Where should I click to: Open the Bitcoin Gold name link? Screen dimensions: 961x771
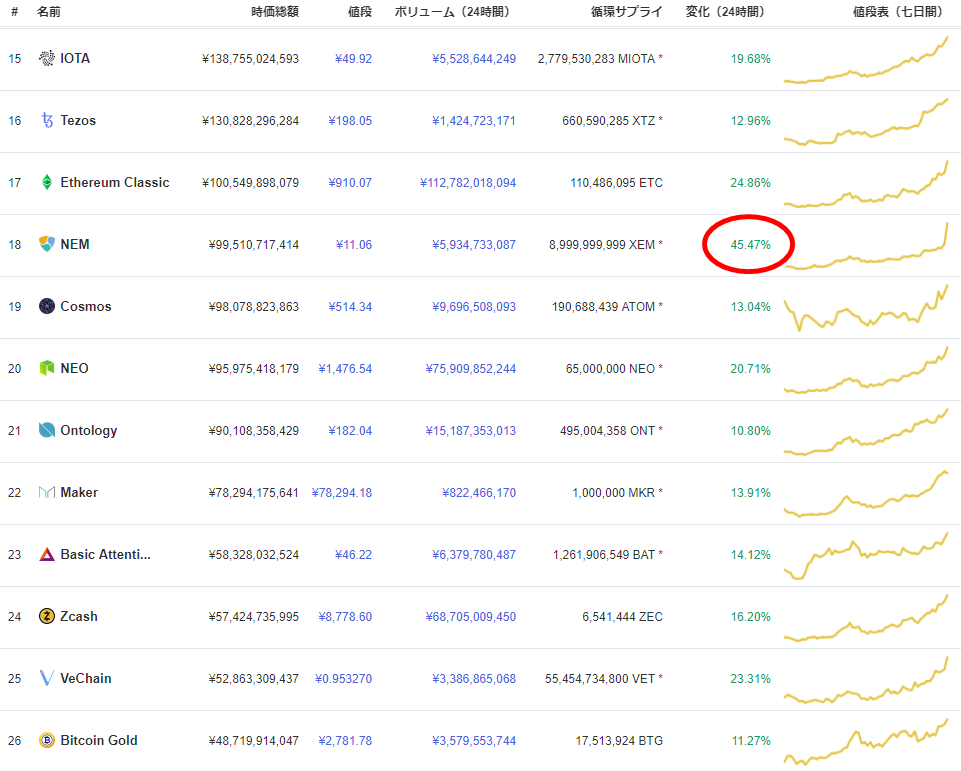[99, 740]
